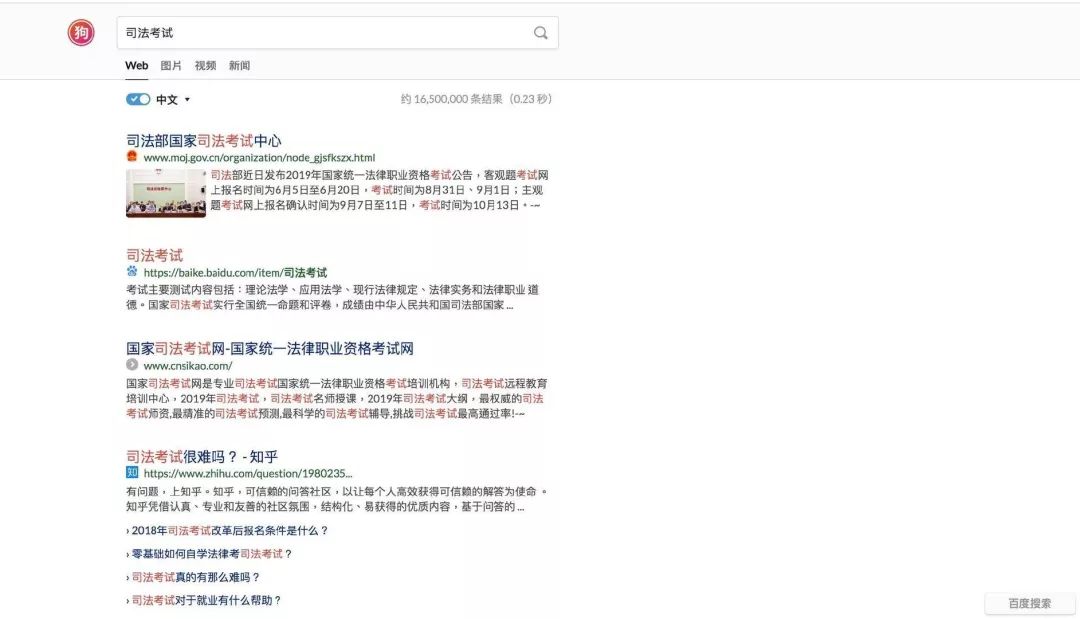
Task: Click the red dog logo icon
Action: click(81, 32)
